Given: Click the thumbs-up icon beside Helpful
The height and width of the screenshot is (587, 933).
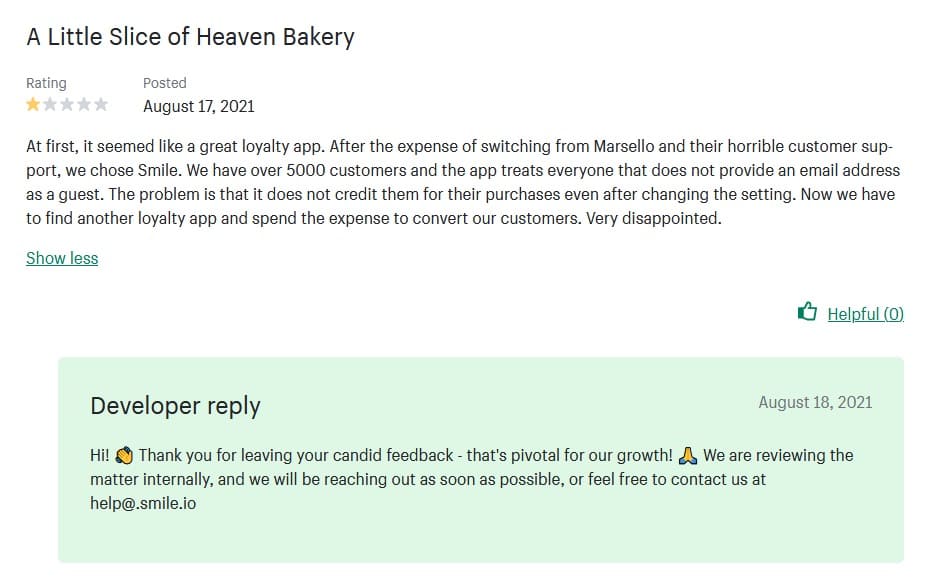Looking at the screenshot, I should tap(808, 312).
